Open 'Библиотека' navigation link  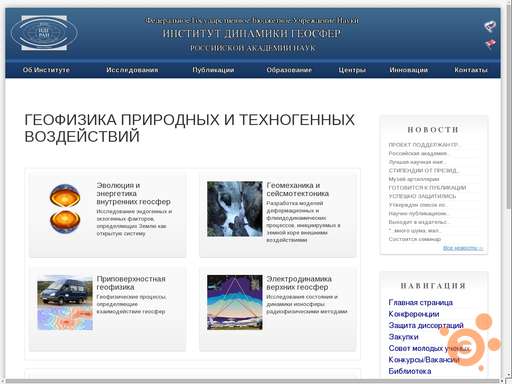[x=410, y=371]
